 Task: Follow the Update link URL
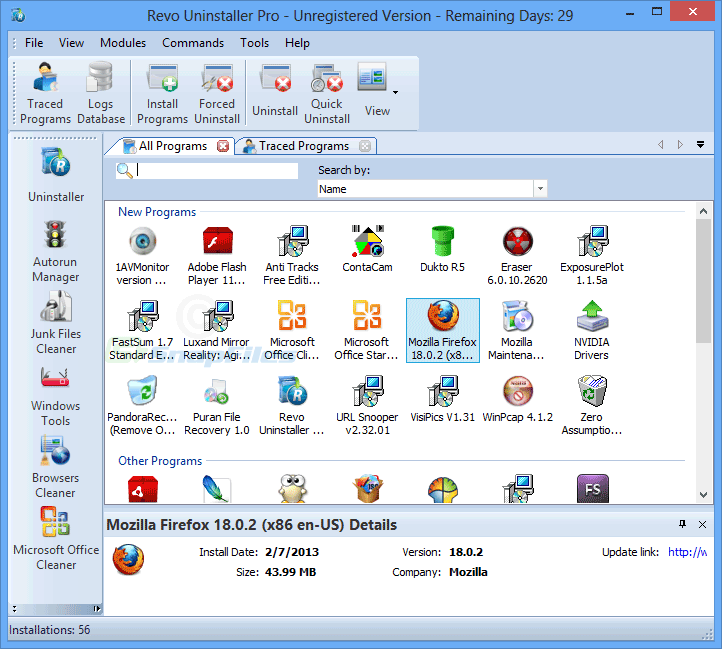tap(687, 552)
